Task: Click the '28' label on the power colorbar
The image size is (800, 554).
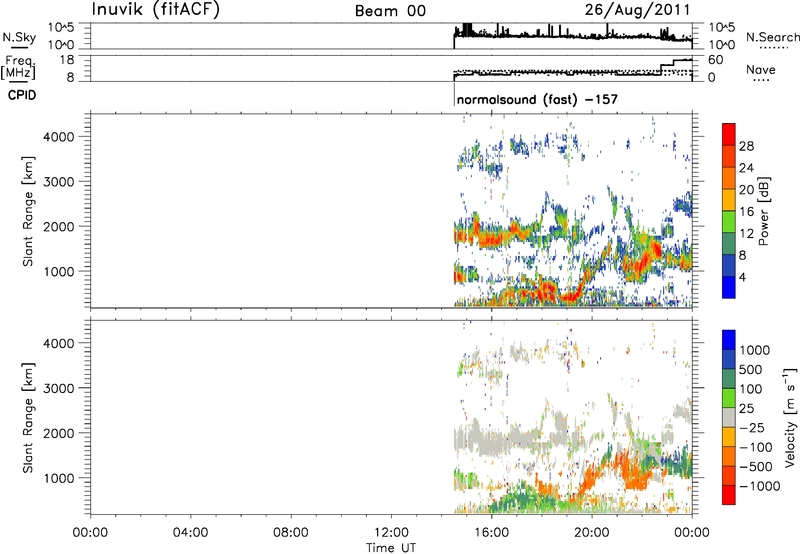Action: click(x=746, y=146)
